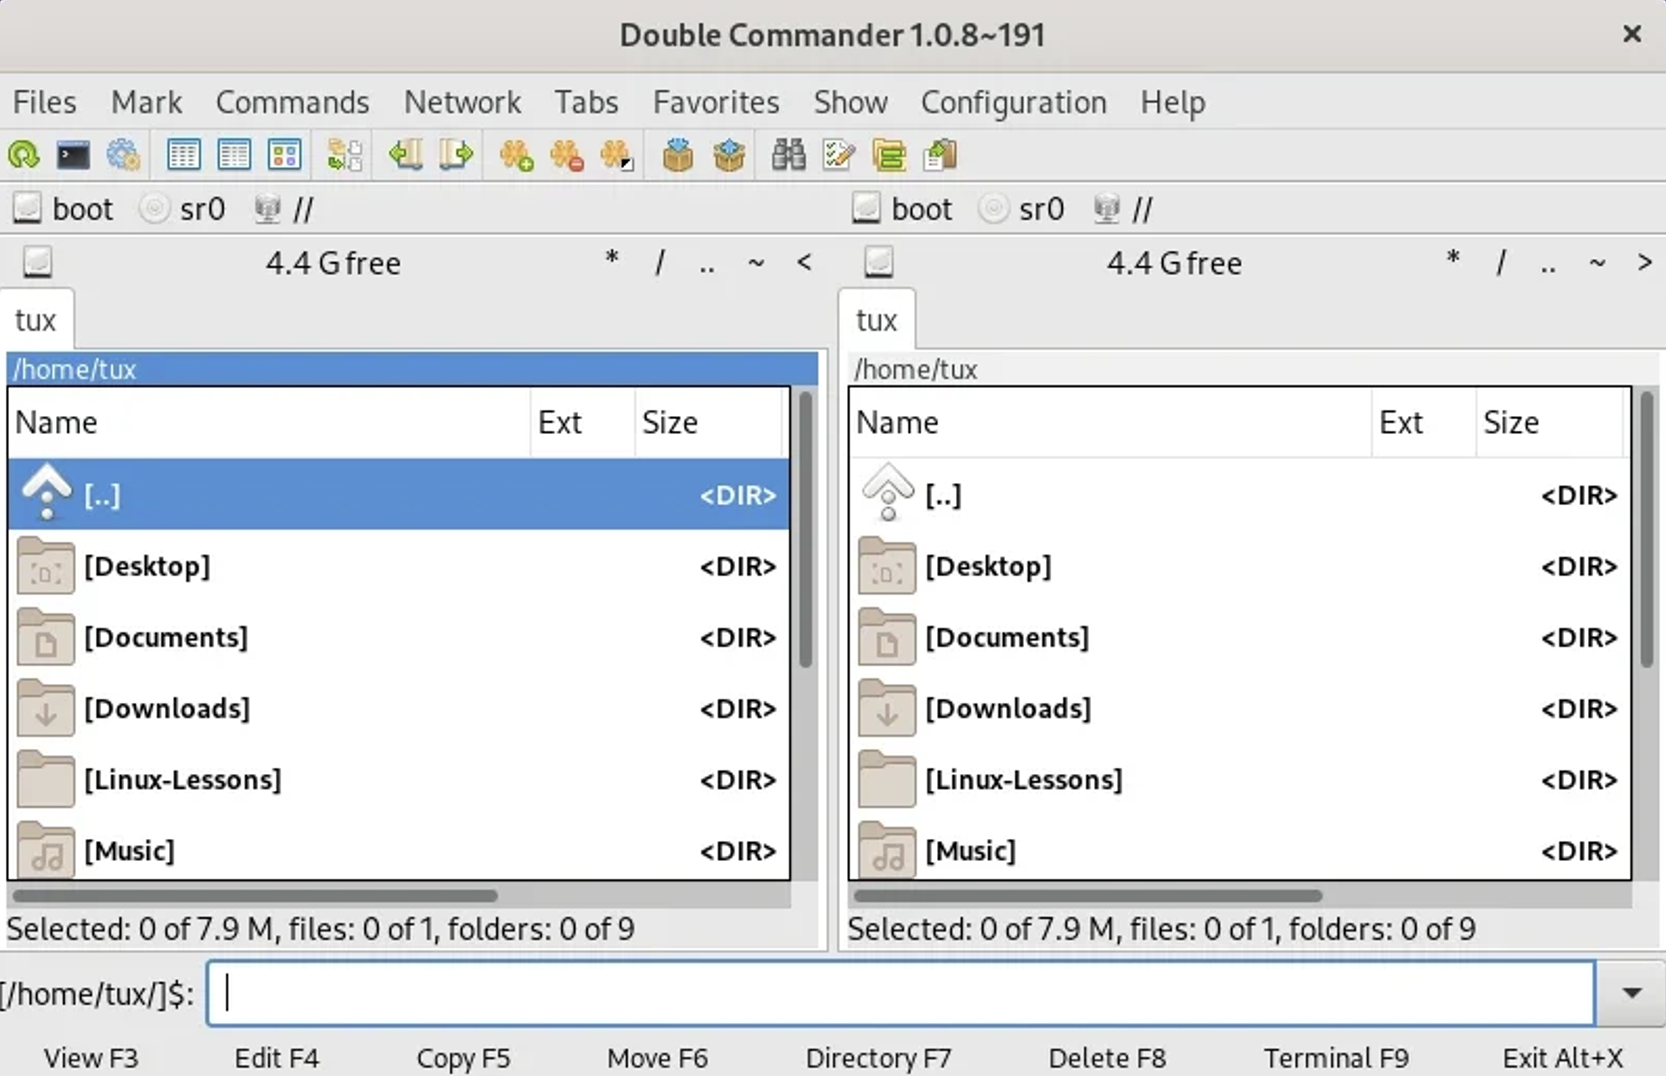1666x1078 pixels.
Task: Open the file search tool
Action: 789,155
